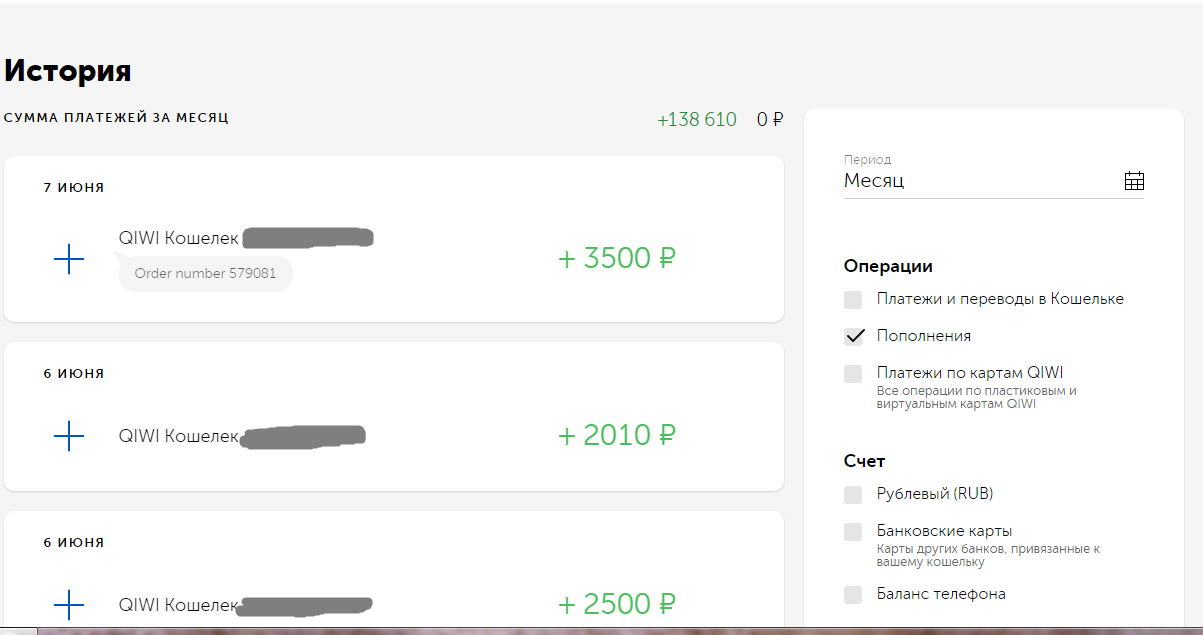
Task: Tick the Платежи по картам QIWI checkbox
Action: pyautogui.click(x=853, y=373)
